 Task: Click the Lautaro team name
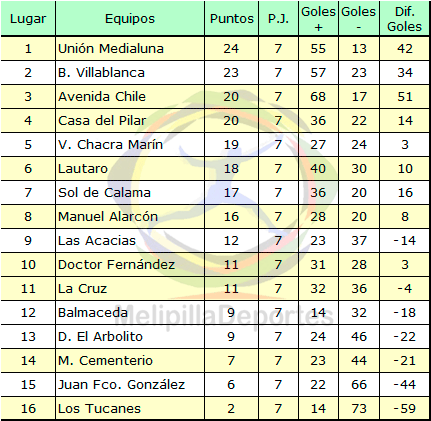point(83,169)
